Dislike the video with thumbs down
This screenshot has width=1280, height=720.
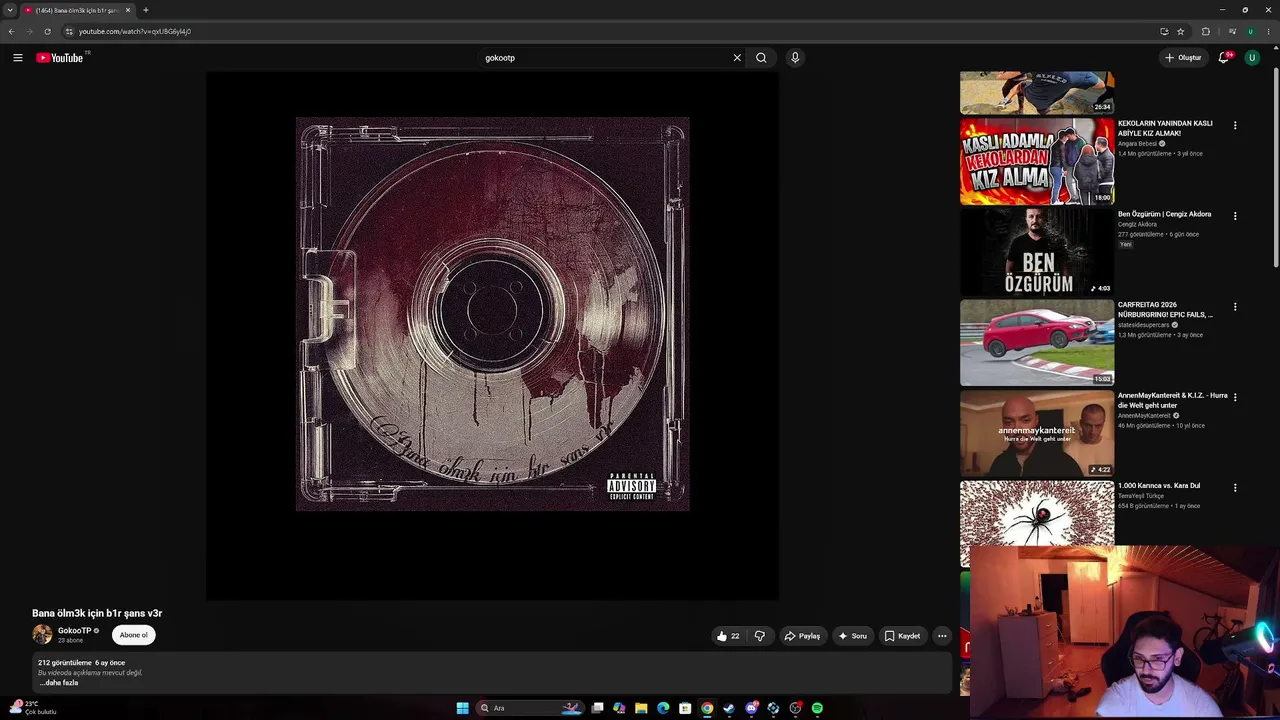coord(760,636)
